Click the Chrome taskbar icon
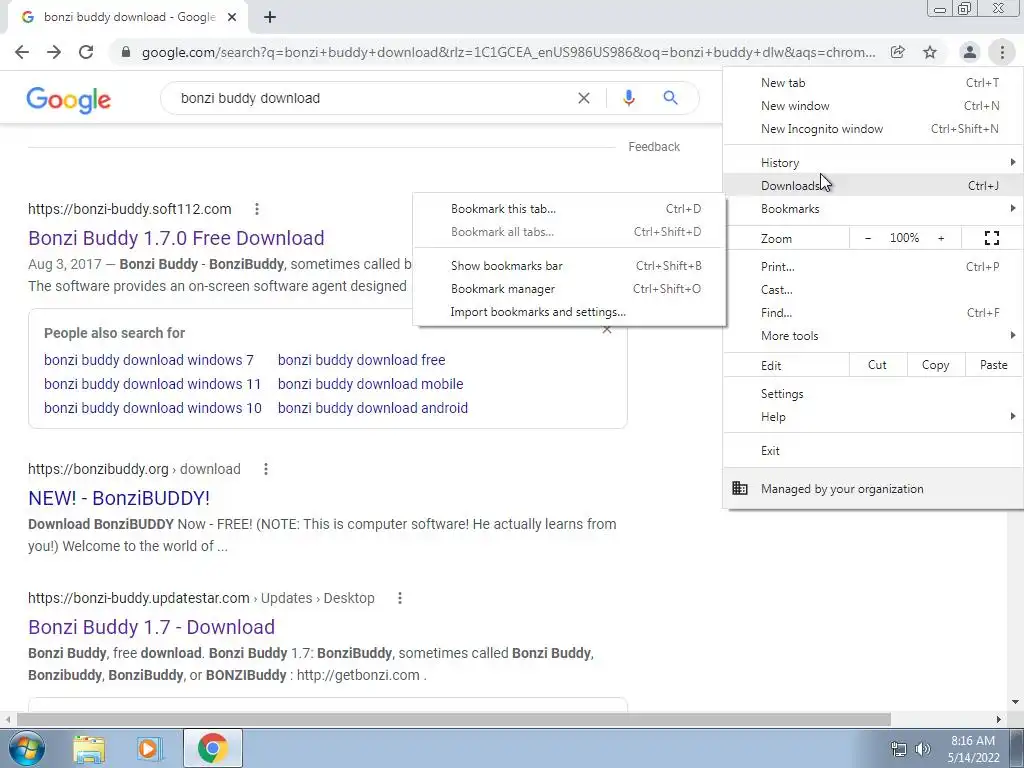This screenshot has height=768, width=1024. (x=213, y=749)
